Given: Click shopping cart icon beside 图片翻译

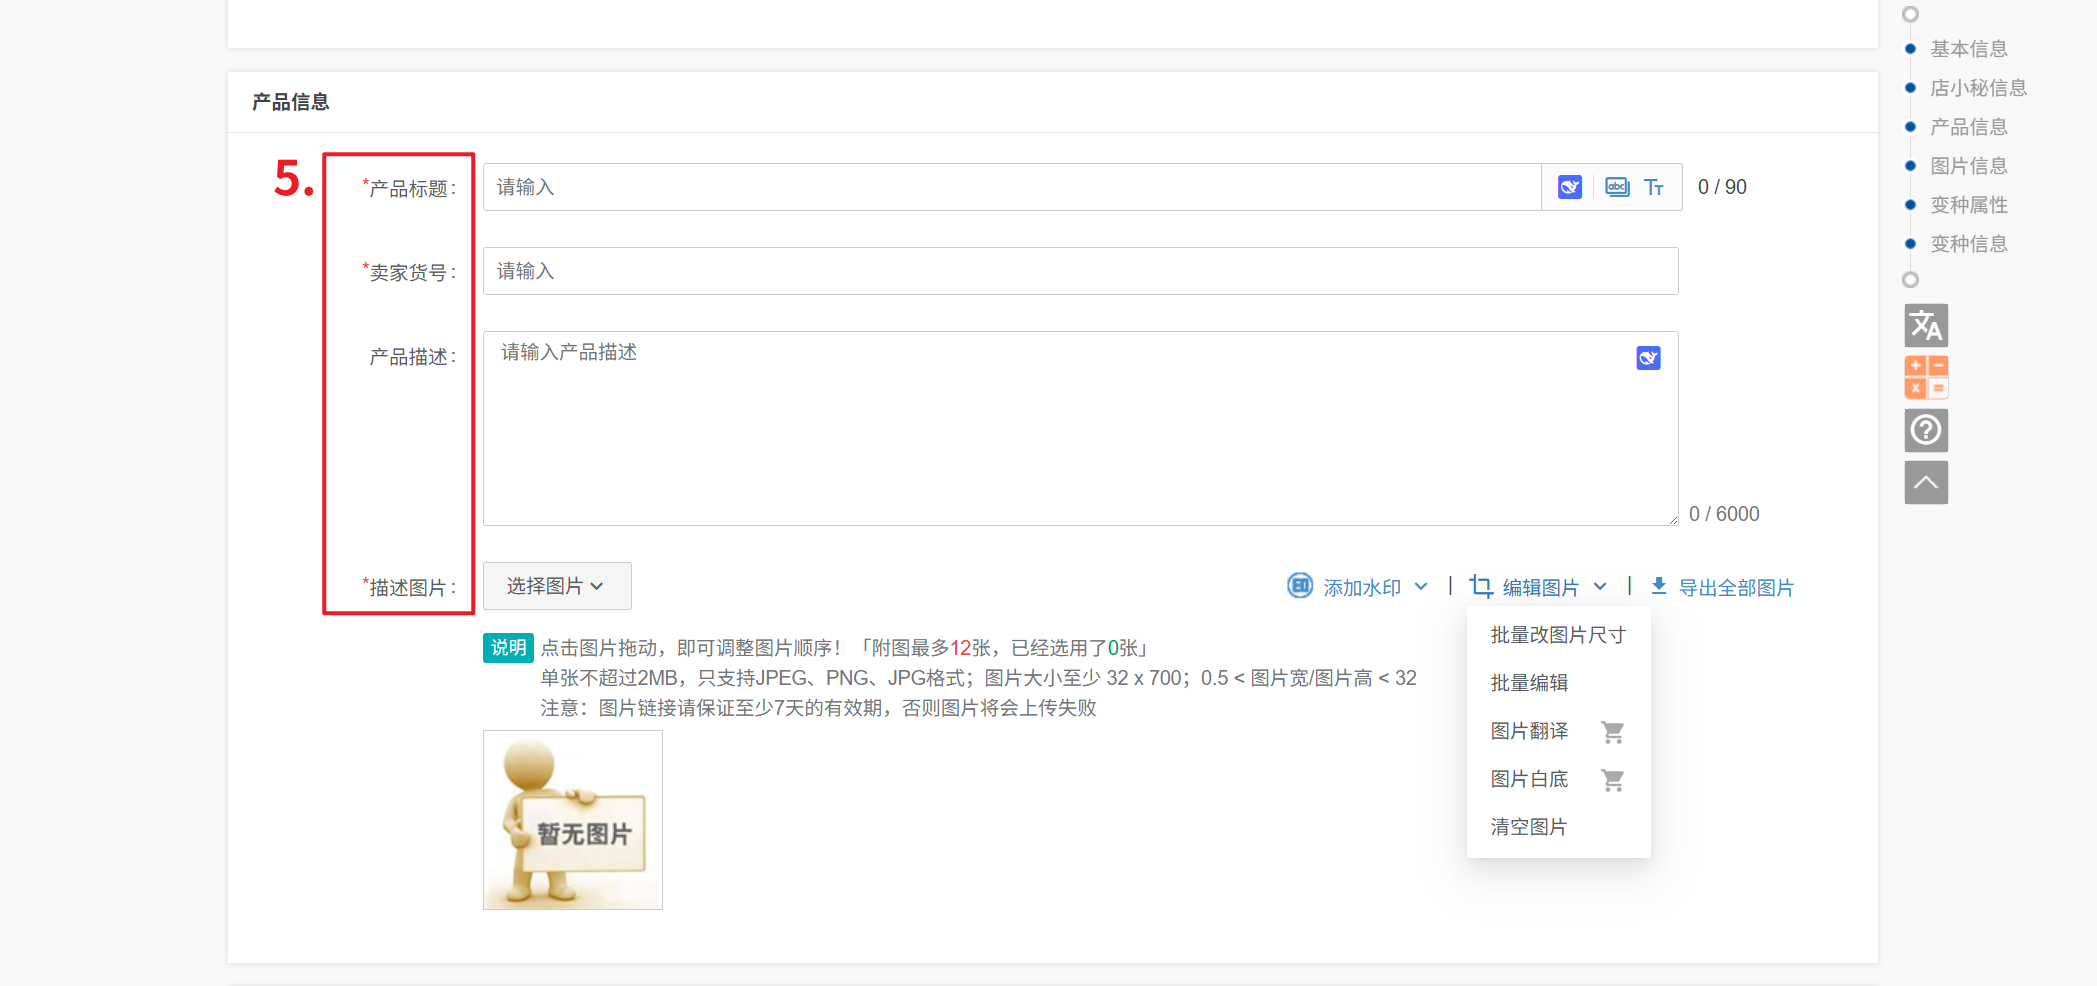Looking at the screenshot, I should click(1612, 732).
